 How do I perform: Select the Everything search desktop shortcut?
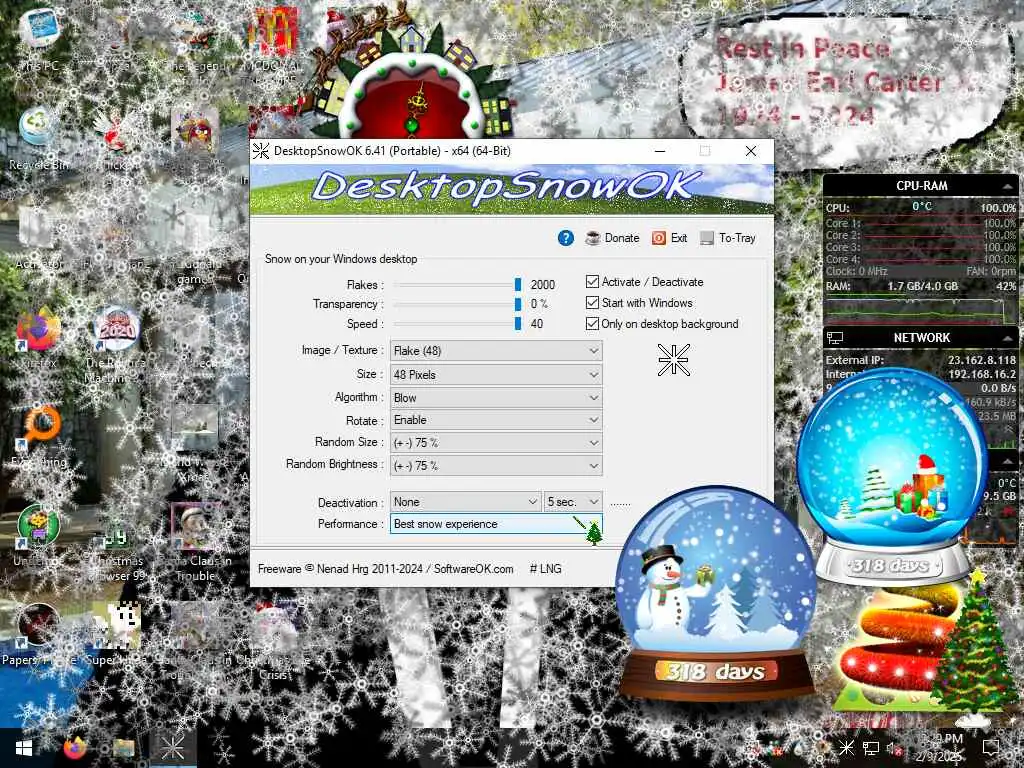[39, 436]
